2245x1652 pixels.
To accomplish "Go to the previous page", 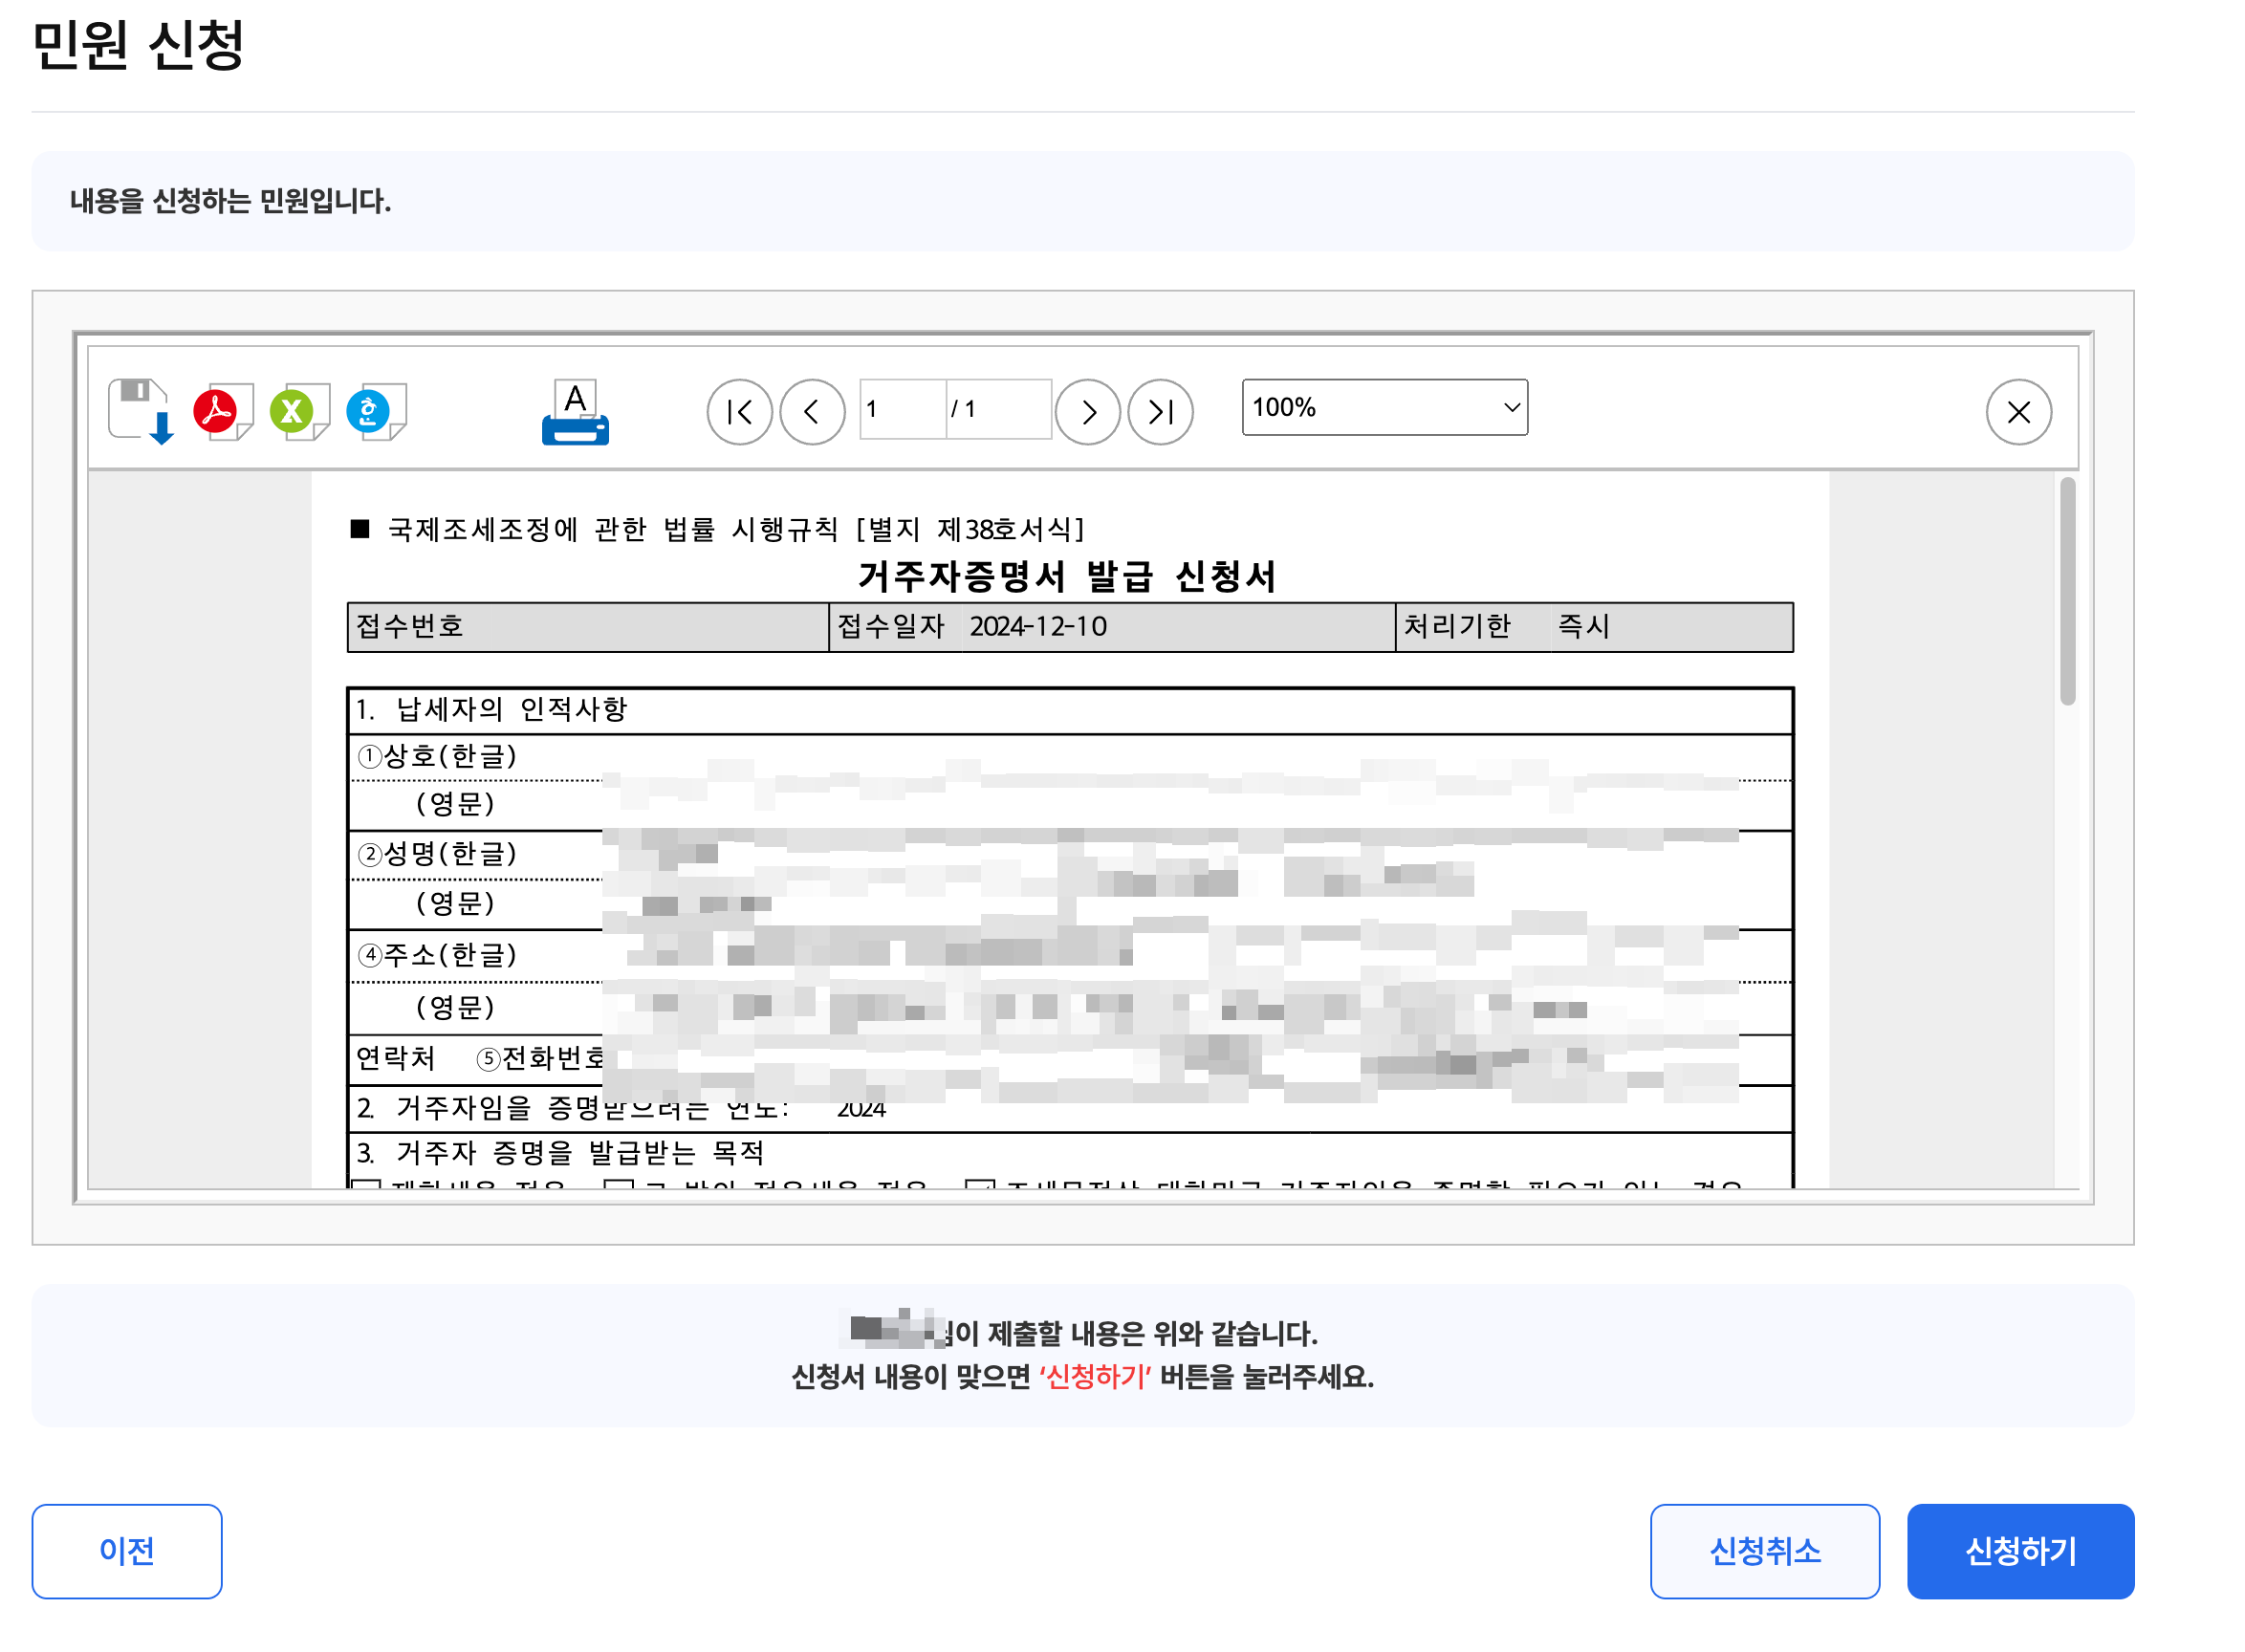I will (812, 411).
